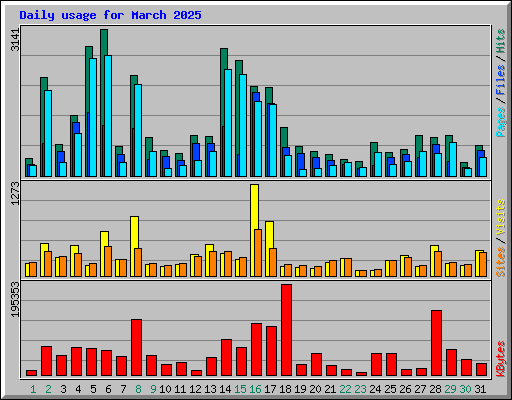The image size is (512, 400).
Task: Click day 31 on the x-axis
Action: click(480, 389)
